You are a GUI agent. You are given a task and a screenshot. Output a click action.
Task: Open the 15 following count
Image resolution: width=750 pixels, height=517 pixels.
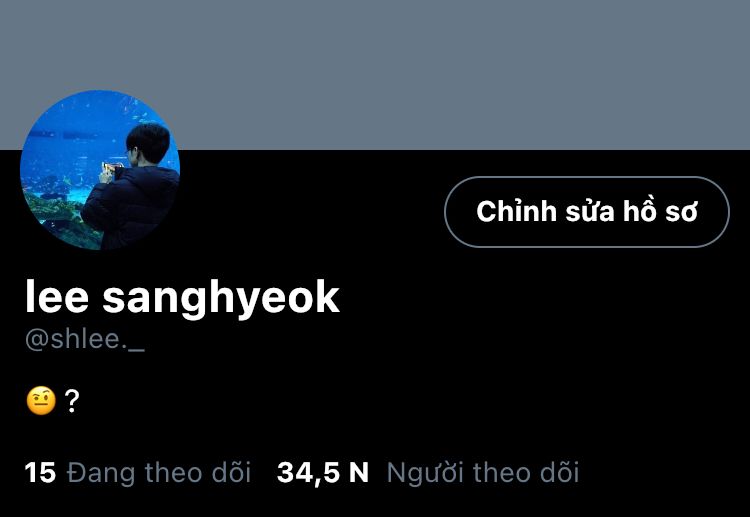138,473
